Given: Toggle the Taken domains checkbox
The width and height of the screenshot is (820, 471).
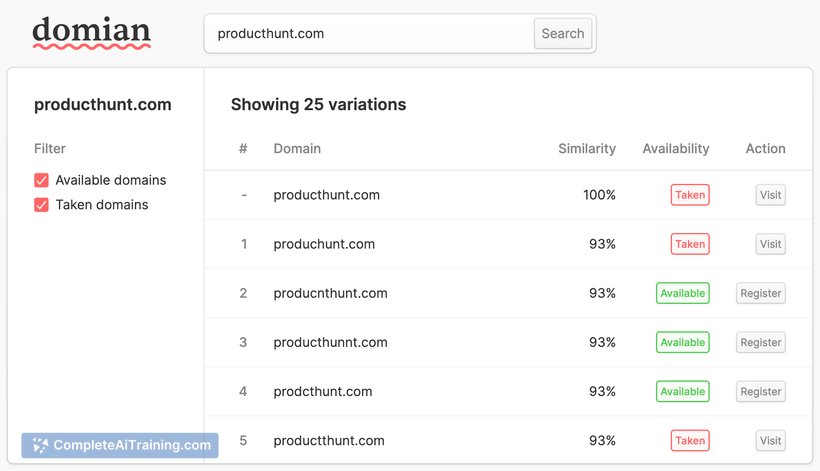Looking at the screenshot, I should click(42, 205).
